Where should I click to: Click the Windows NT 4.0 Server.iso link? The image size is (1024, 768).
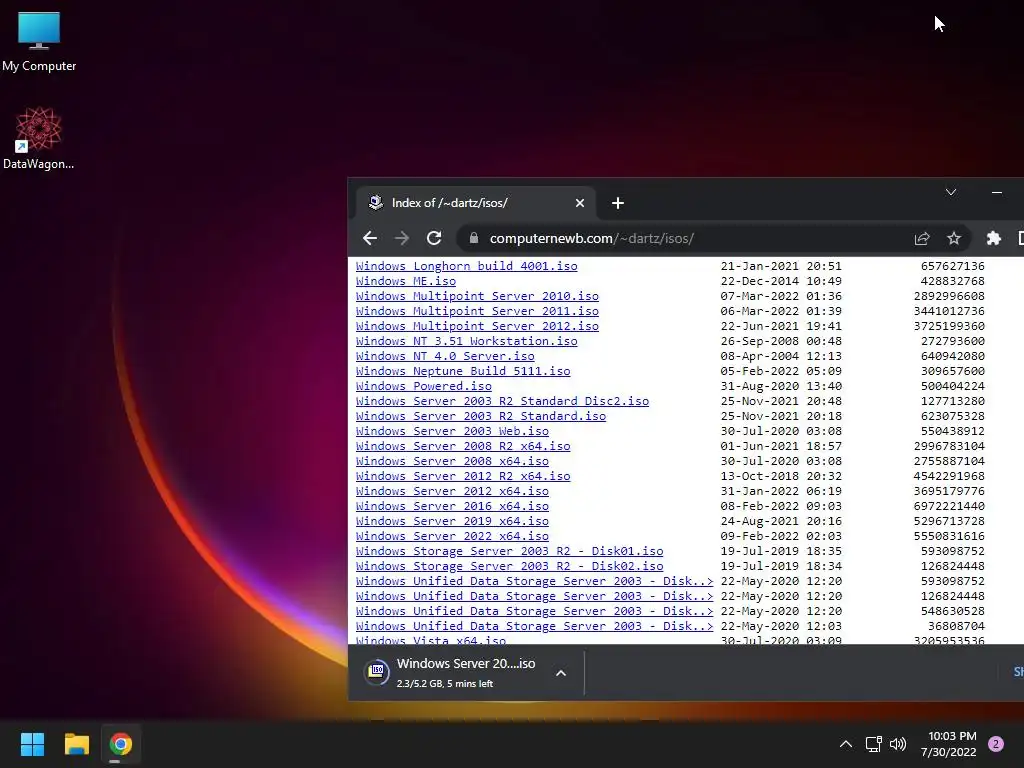click(x=445, y=356)
